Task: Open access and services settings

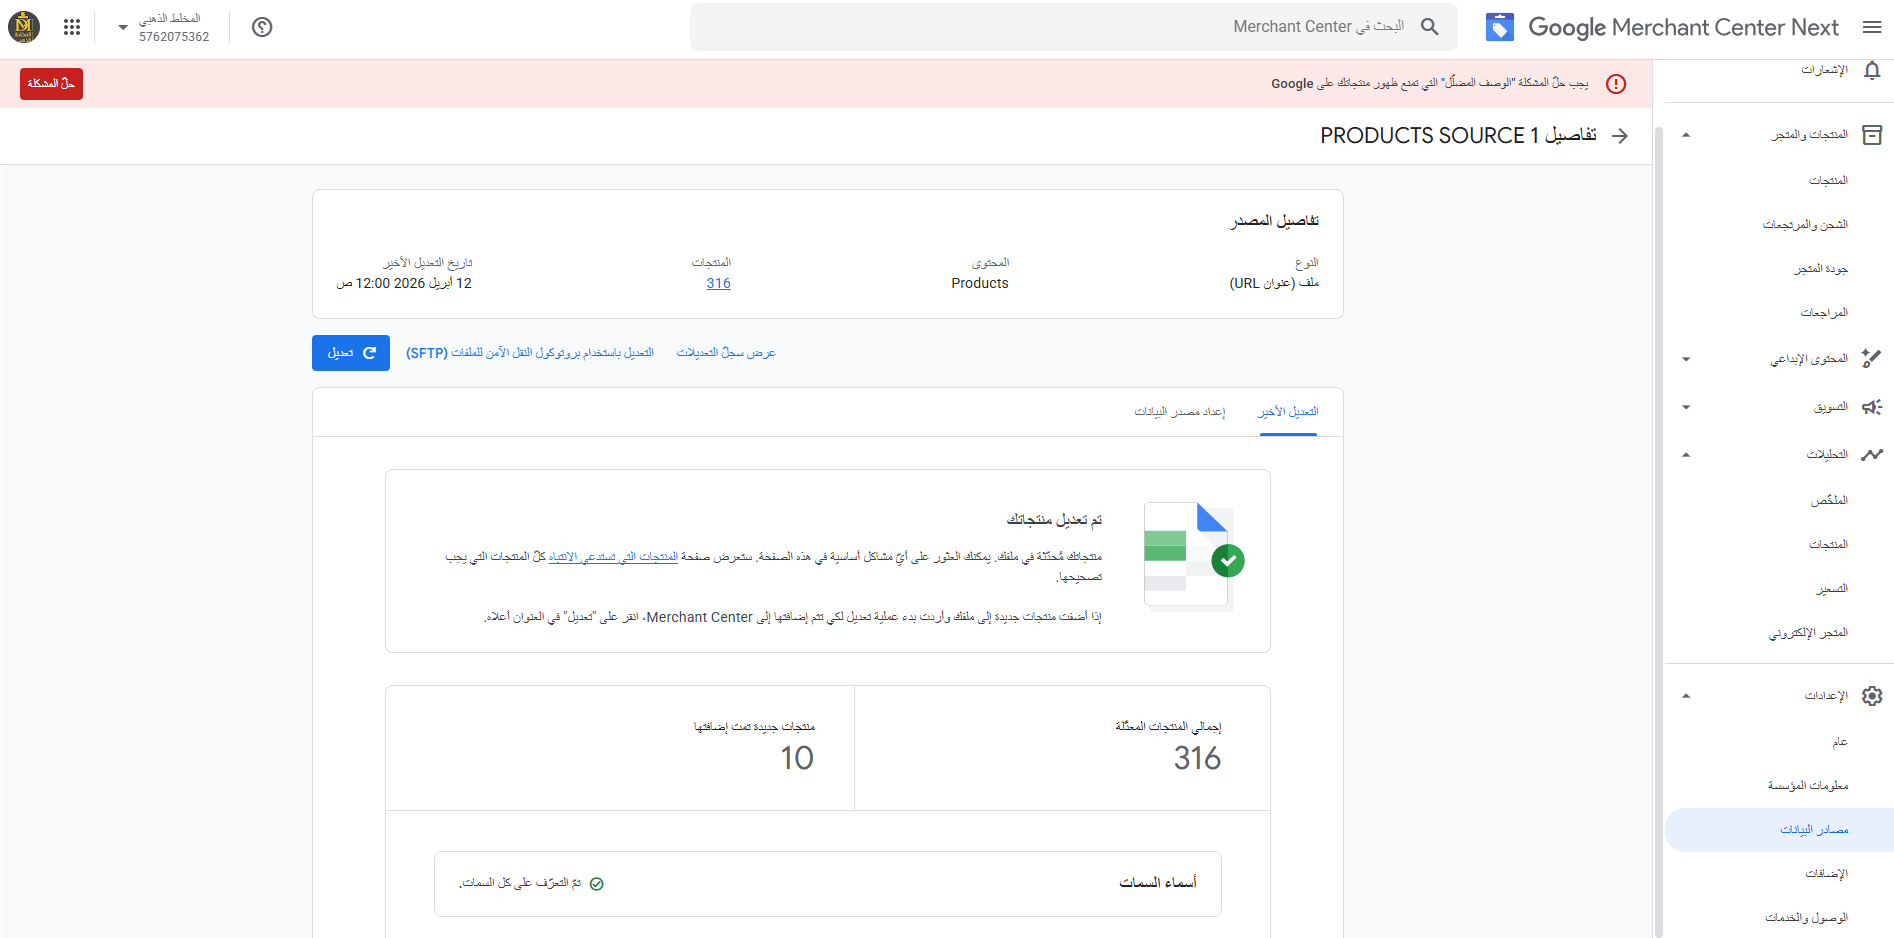Action: tap(1806, 918)
